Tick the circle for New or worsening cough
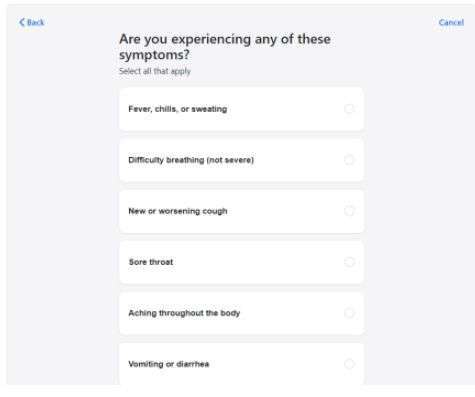 [349, 211]
